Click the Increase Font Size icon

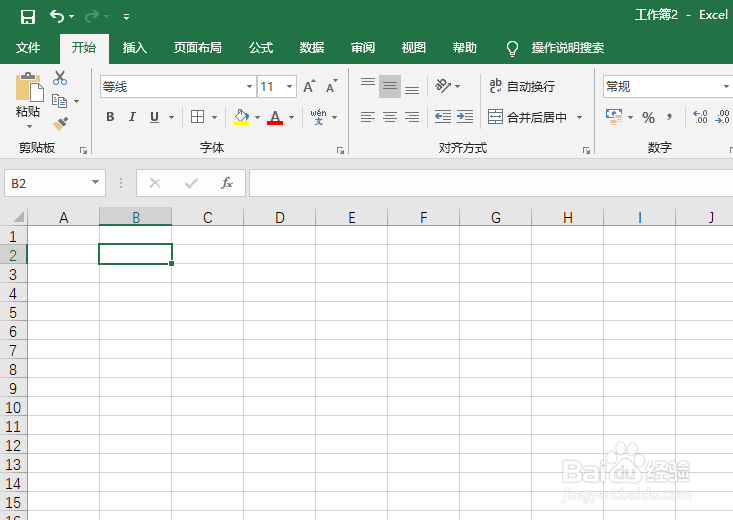coord(309,87)
